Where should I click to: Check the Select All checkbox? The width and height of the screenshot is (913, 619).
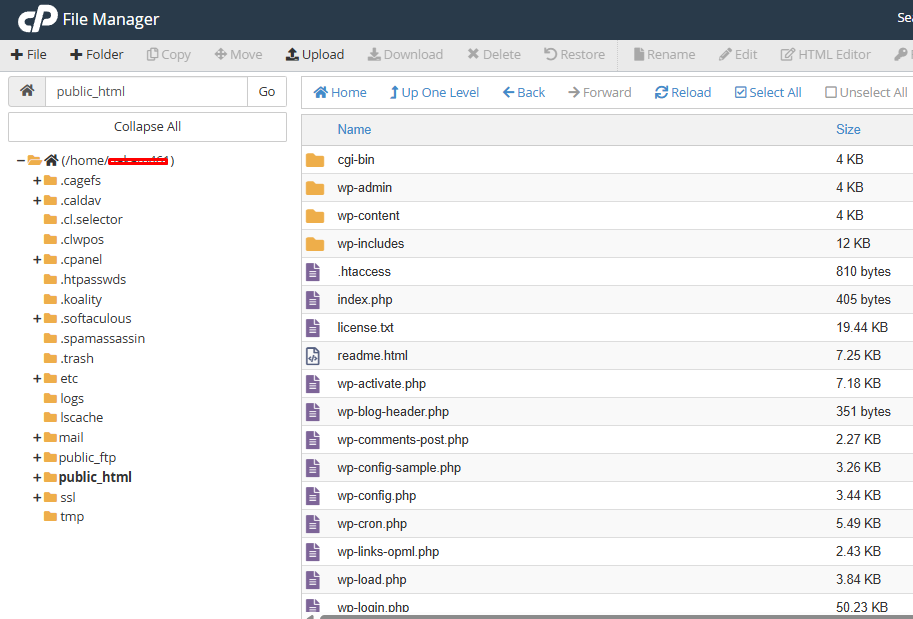point(741,93)
